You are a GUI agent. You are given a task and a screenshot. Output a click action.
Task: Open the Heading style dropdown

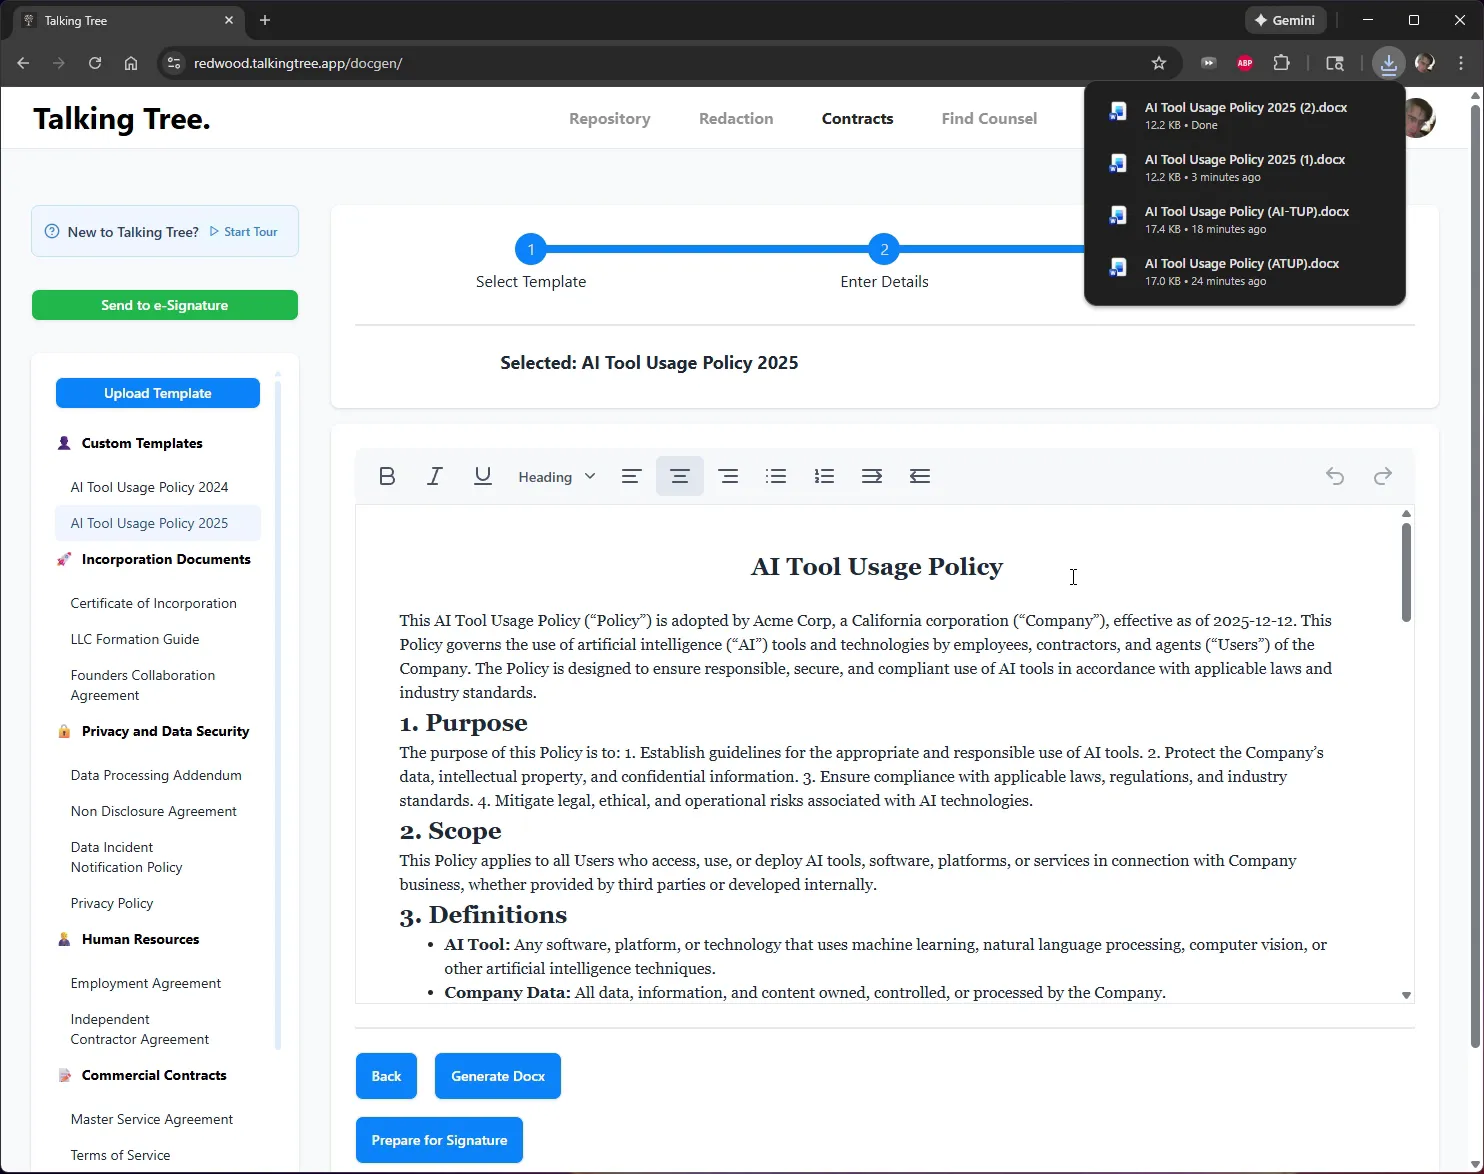[x=556, y=477]
